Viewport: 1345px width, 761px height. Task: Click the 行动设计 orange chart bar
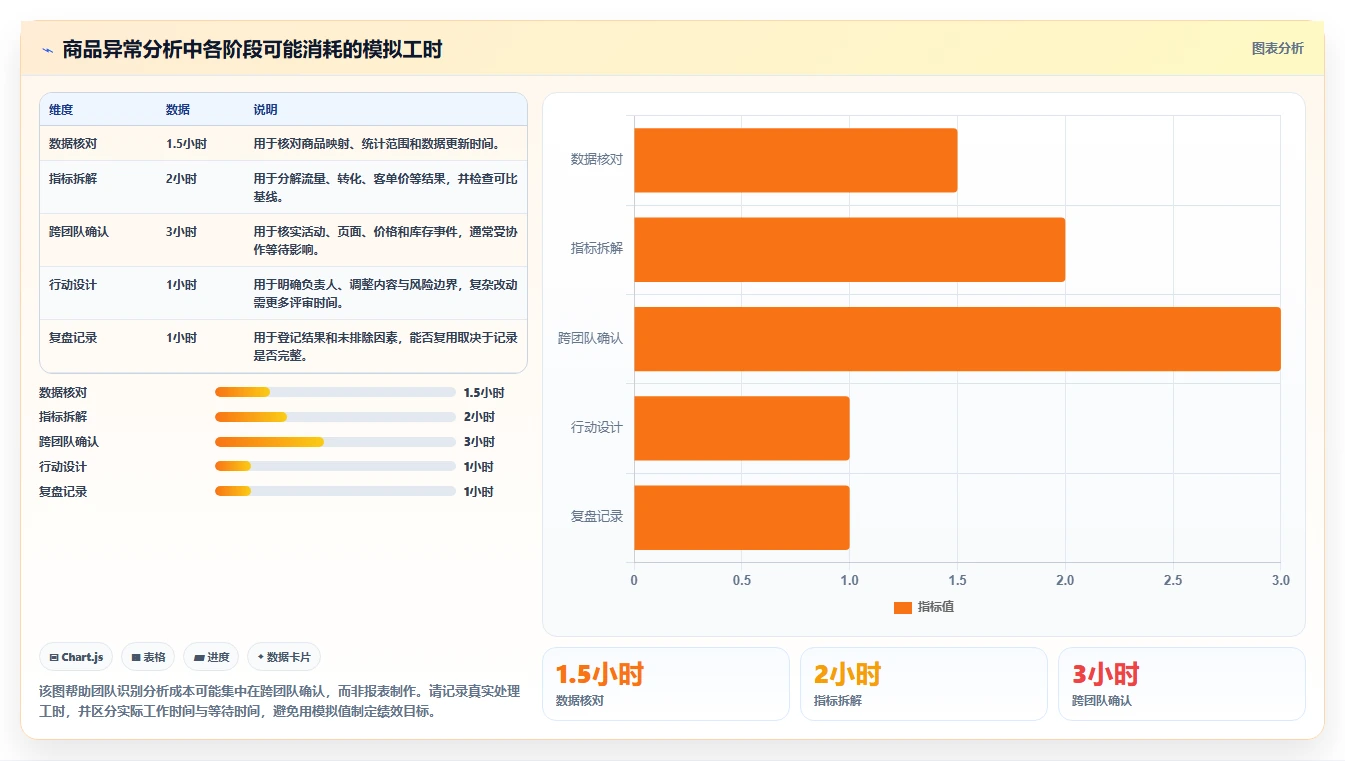click(x=741, y=428)
